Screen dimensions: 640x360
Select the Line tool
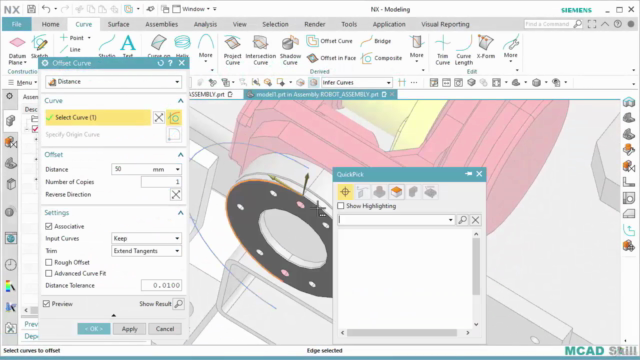71,49
